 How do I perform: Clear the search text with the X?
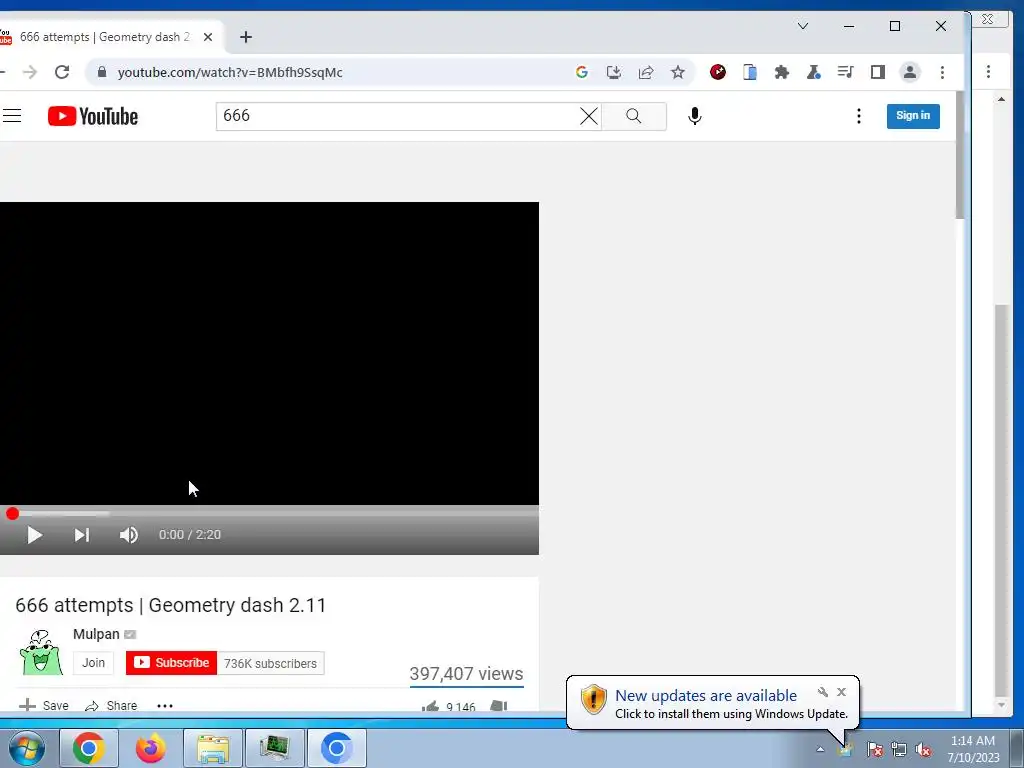pos(588,116)
